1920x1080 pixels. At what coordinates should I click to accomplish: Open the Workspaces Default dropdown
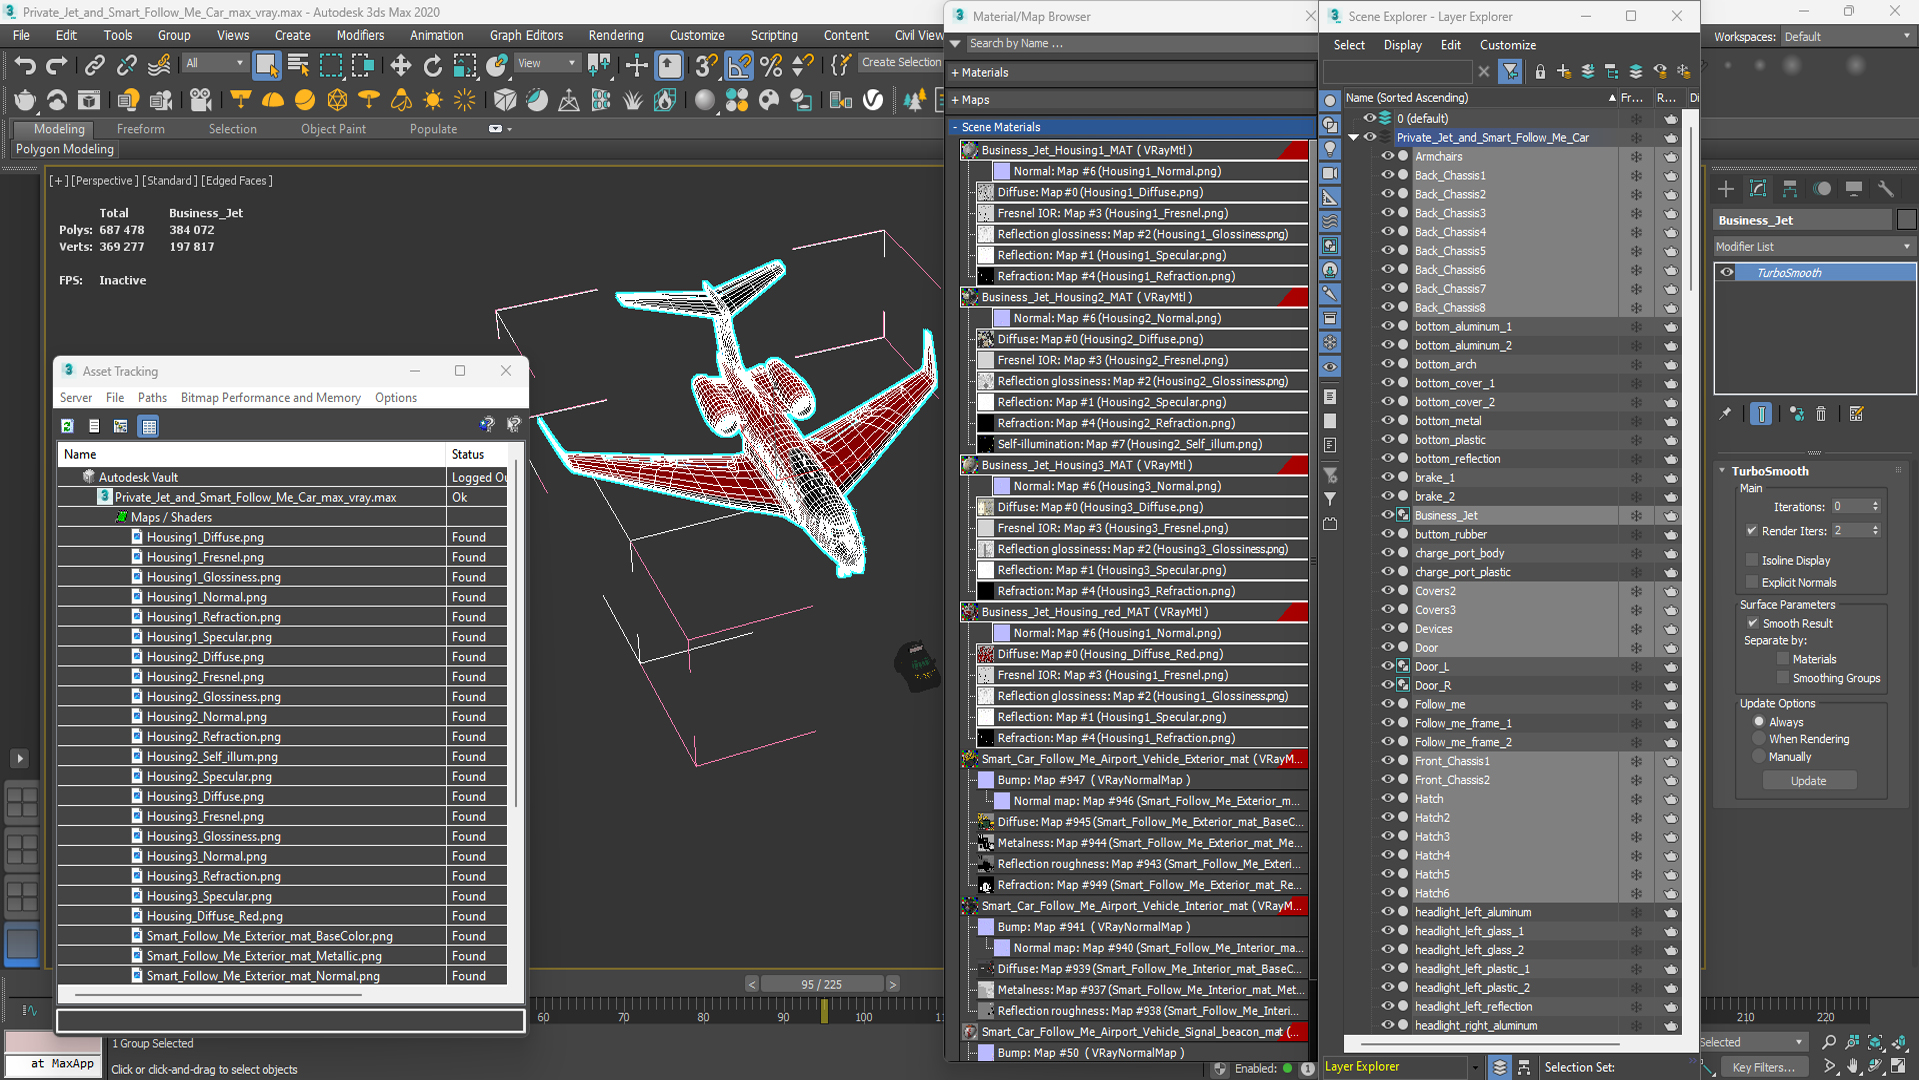[1847, 36]
